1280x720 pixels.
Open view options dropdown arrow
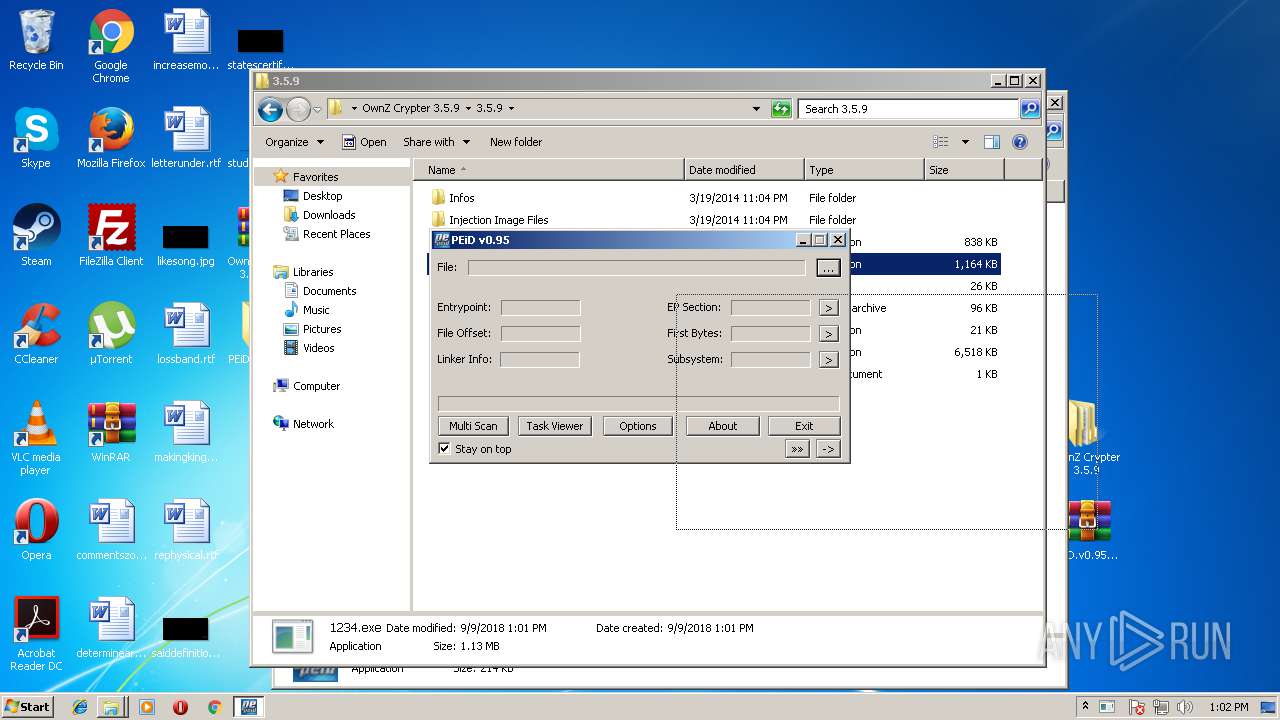click(965, 142)
